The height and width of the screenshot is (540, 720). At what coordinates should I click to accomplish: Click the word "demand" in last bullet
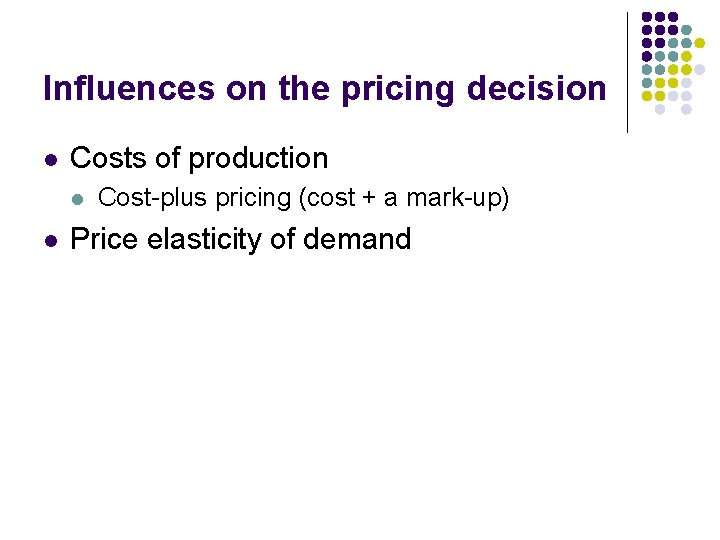(x=357, y=239)
